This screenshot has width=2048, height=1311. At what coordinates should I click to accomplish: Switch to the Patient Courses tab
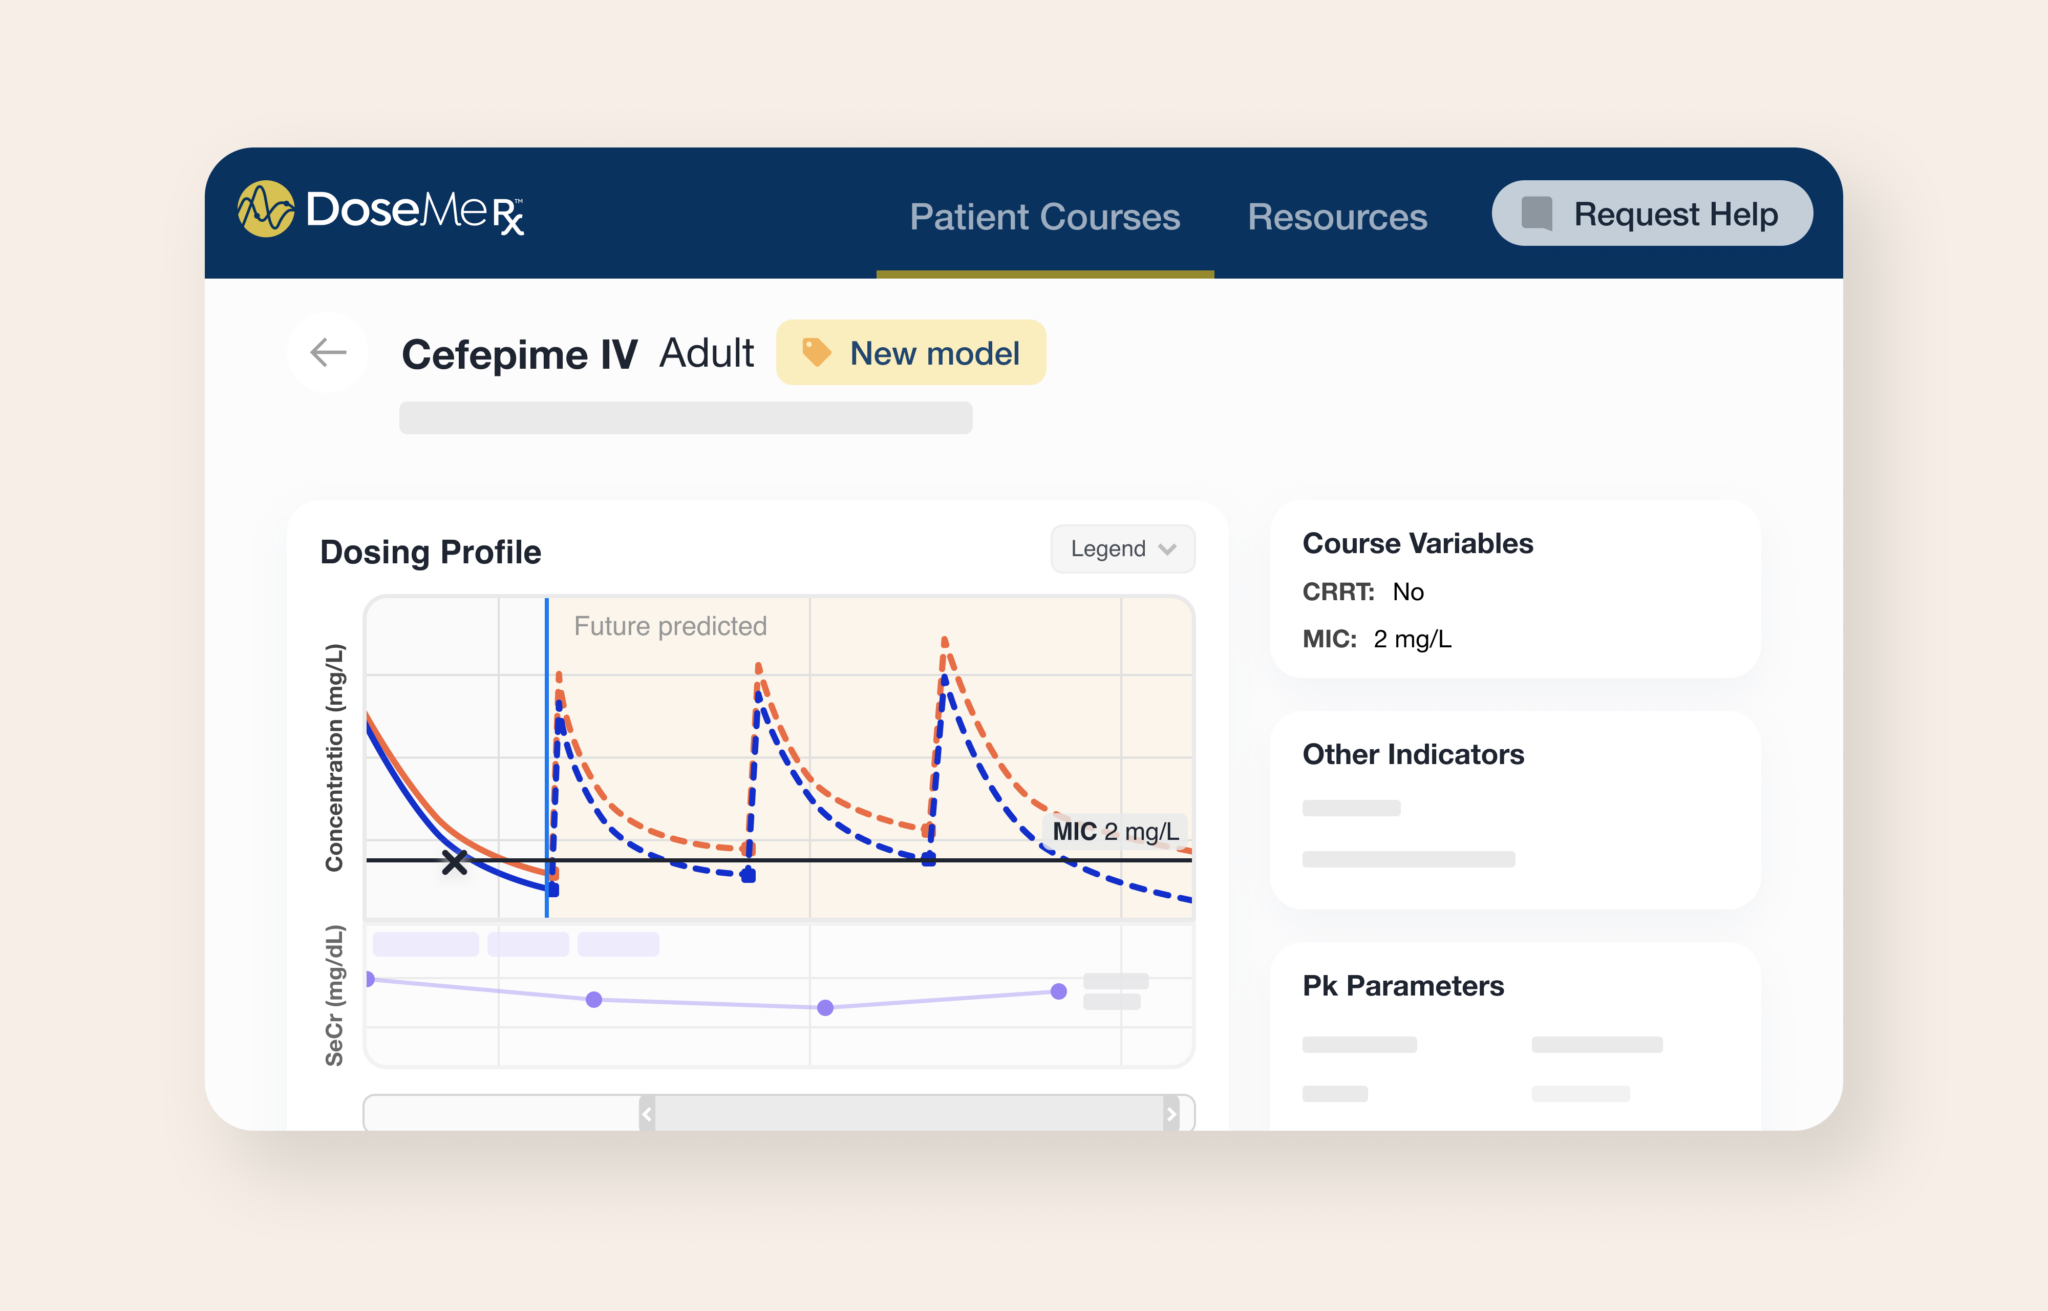click(1045, 216)
